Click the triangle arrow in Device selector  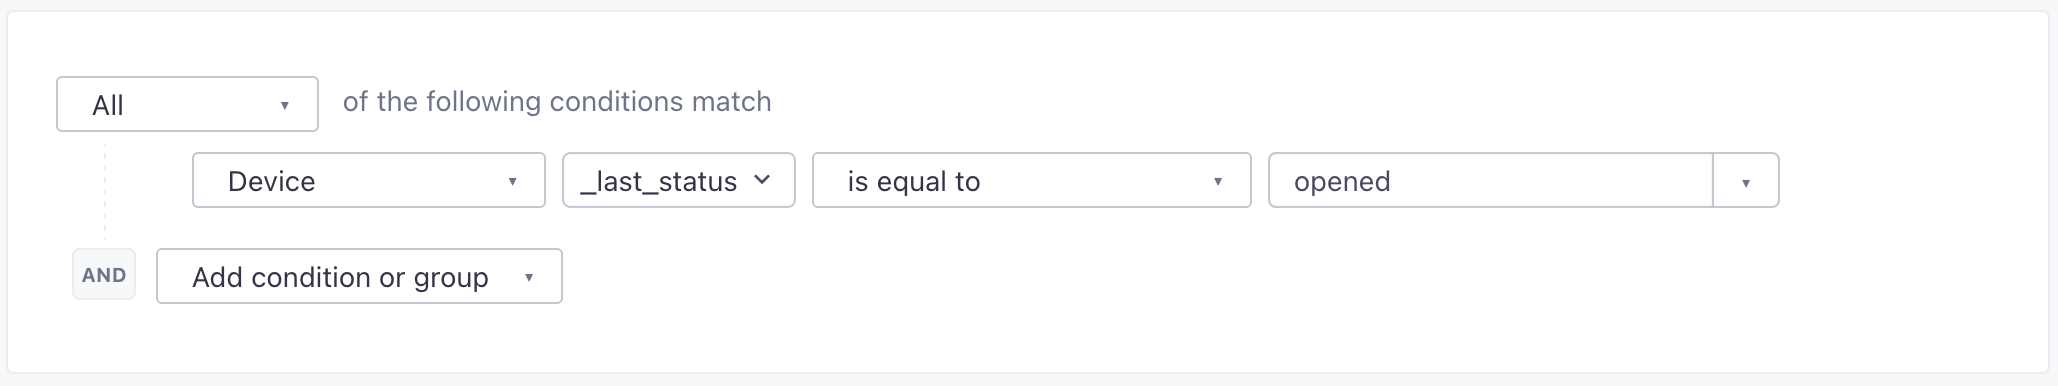click(512, 181)
